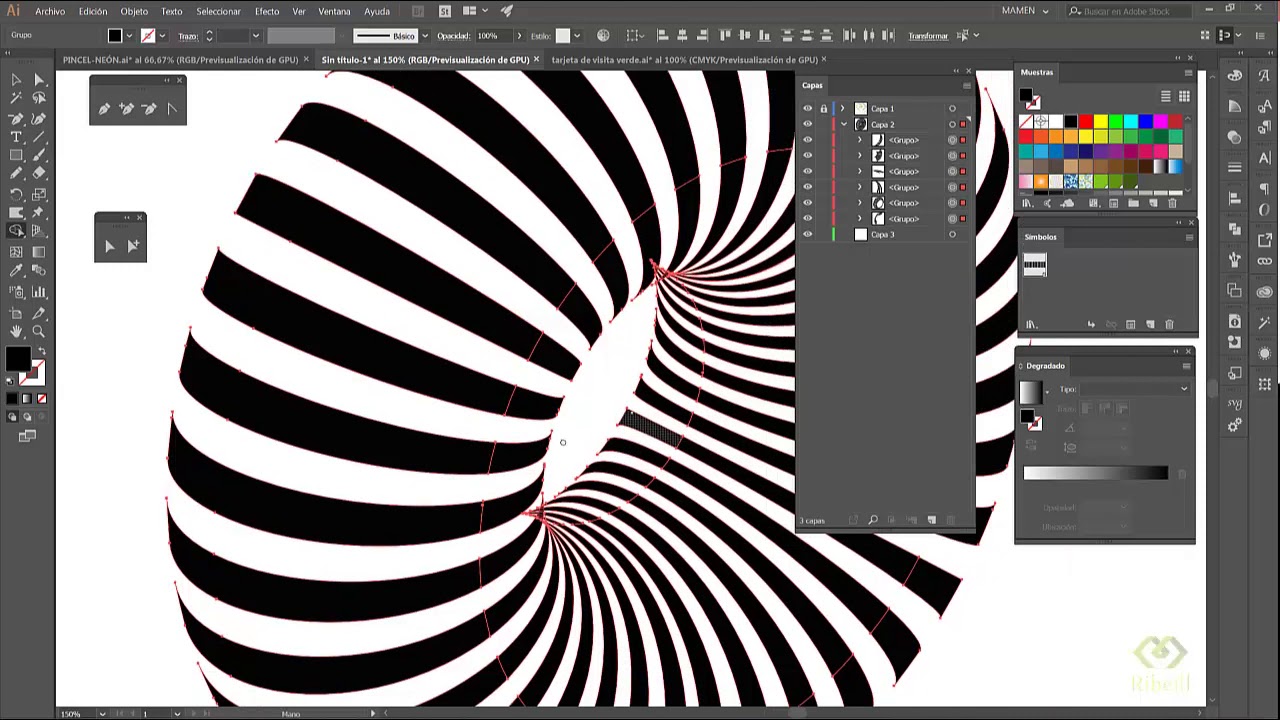Hide Capa 1 layer visibility eye

pyautogui.click(x=807, y=109)
